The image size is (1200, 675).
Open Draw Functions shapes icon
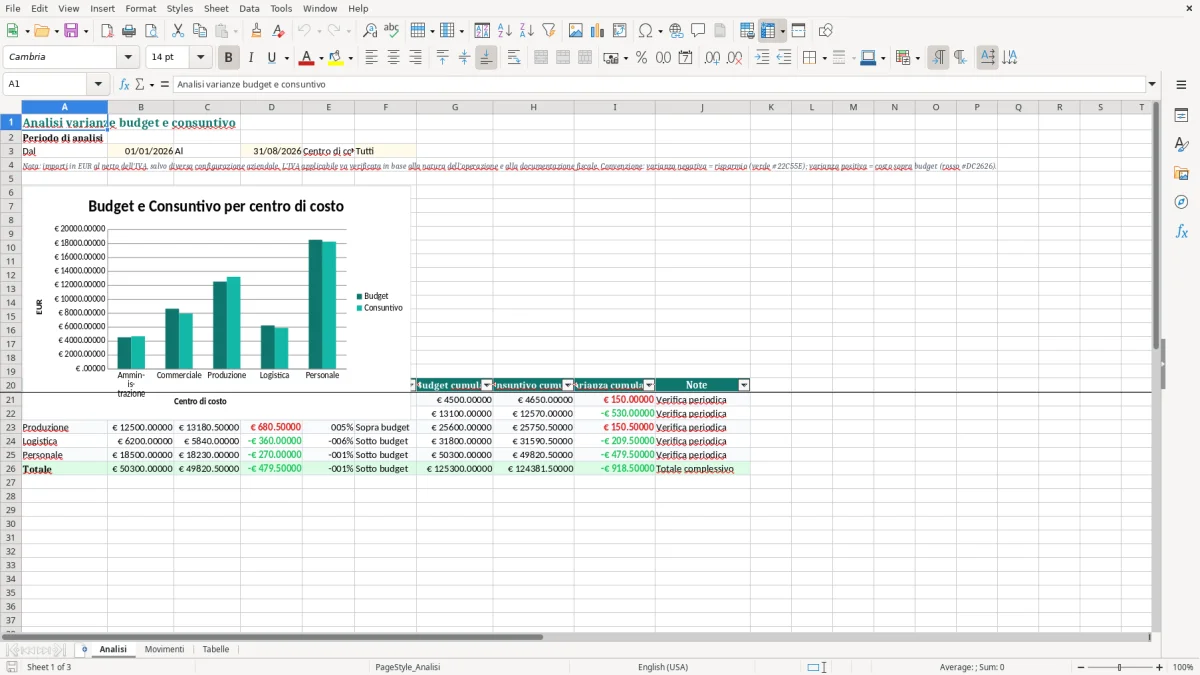coord(826,31)
